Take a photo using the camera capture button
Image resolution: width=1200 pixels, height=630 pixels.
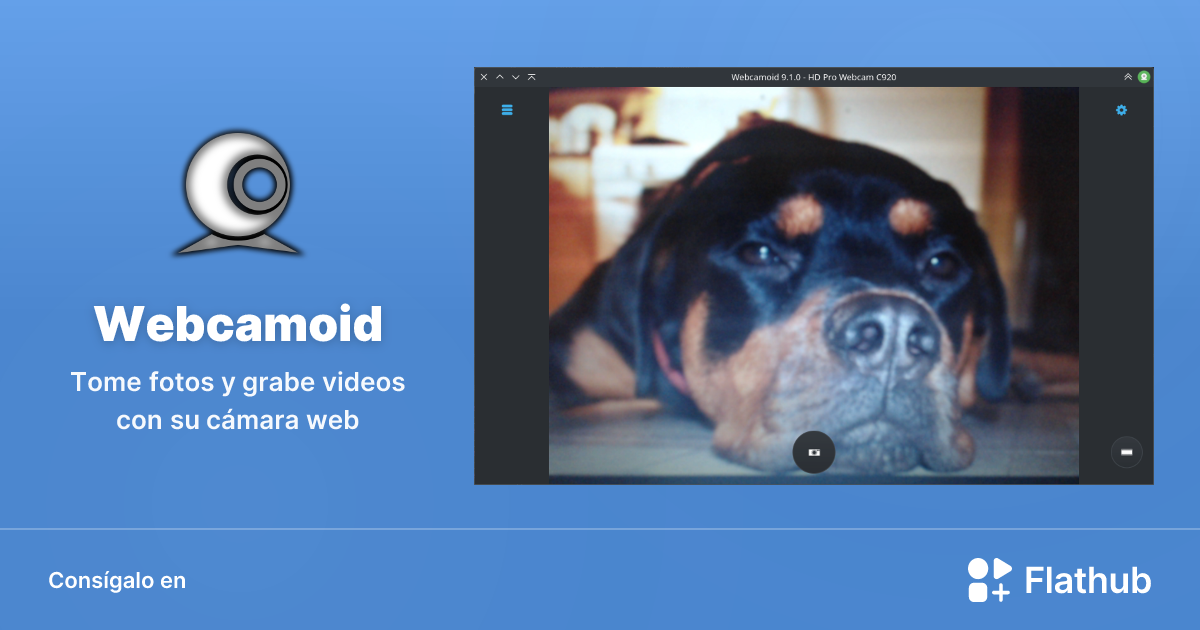(813, 452)
